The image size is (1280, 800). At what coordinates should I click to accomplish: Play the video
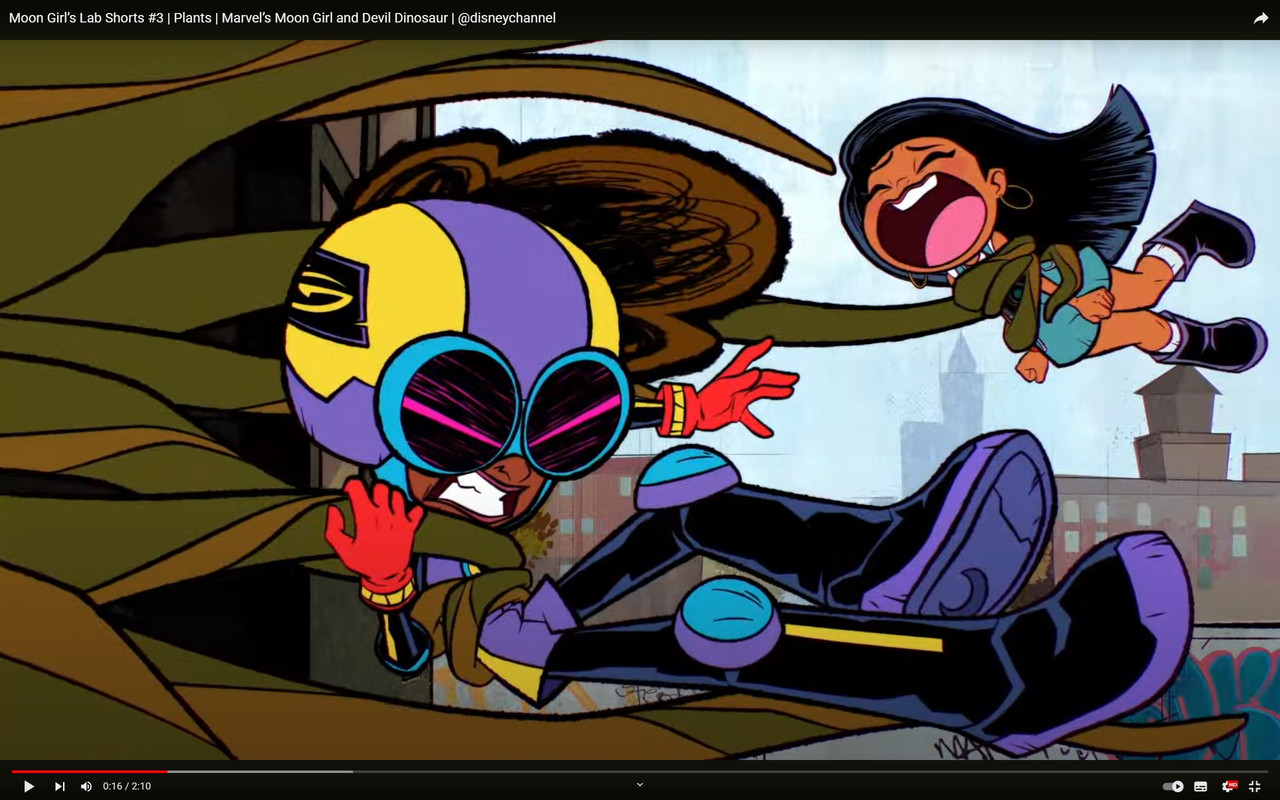(29, 786)
